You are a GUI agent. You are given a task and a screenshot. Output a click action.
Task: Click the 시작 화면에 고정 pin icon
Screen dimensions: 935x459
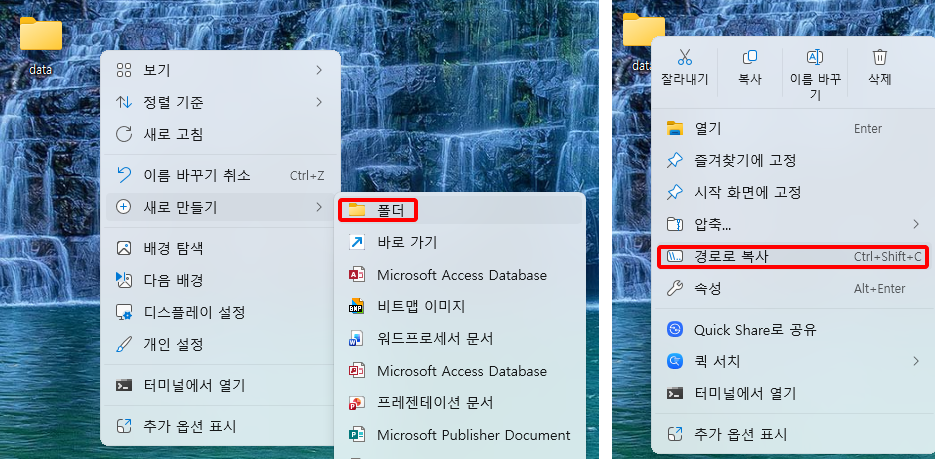674,193
